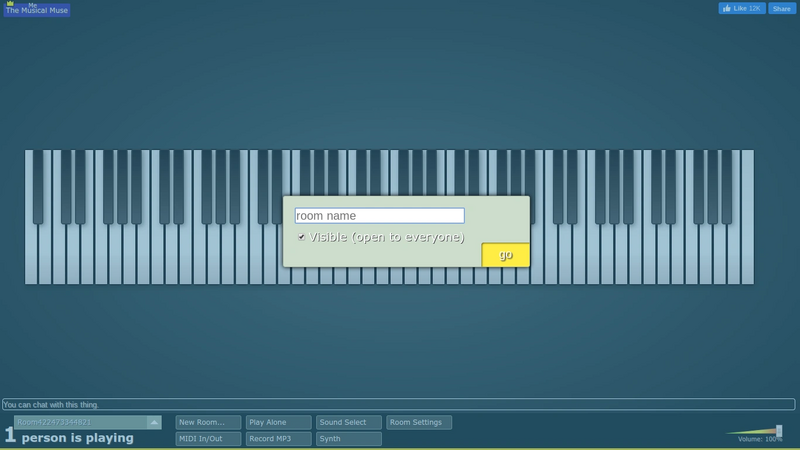Open Room Settings
The height and width of the screenshot is (450, 800).
point(419,422)
